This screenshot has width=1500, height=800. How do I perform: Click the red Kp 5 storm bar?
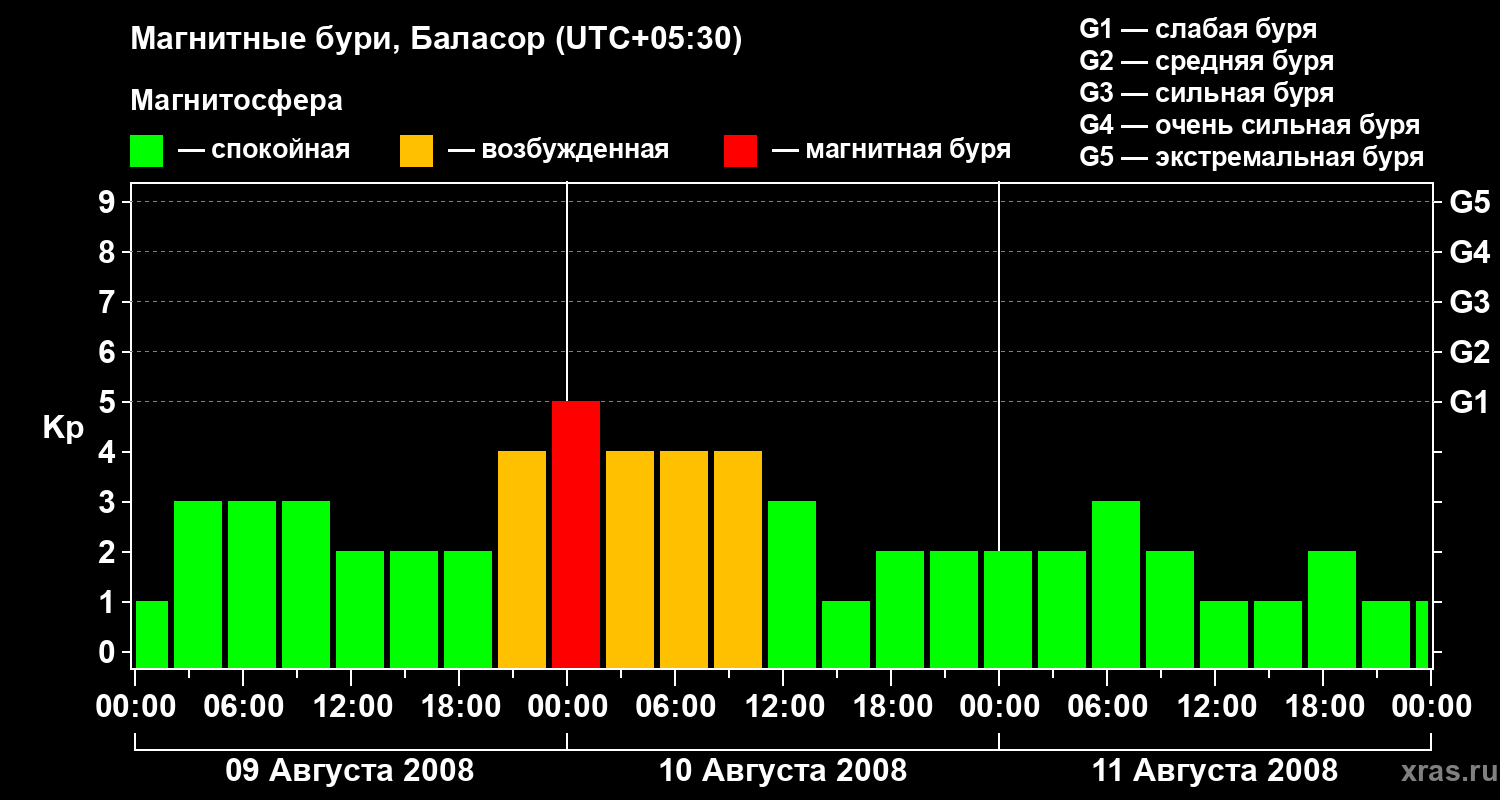pyautogui.click(x=576, y=534)
